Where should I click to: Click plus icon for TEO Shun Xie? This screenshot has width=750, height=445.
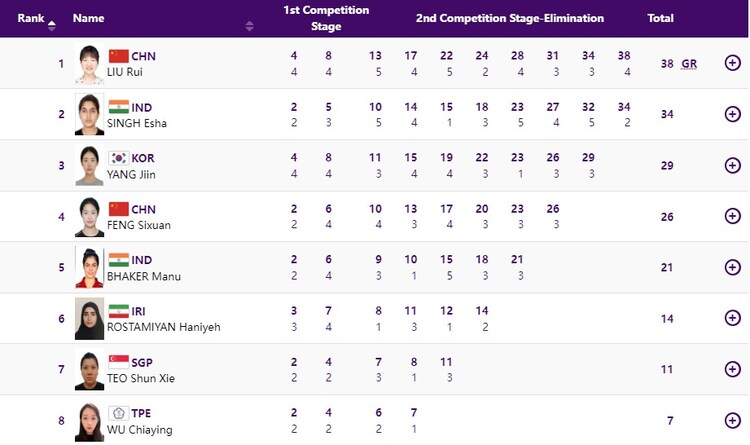coord(732,369)
